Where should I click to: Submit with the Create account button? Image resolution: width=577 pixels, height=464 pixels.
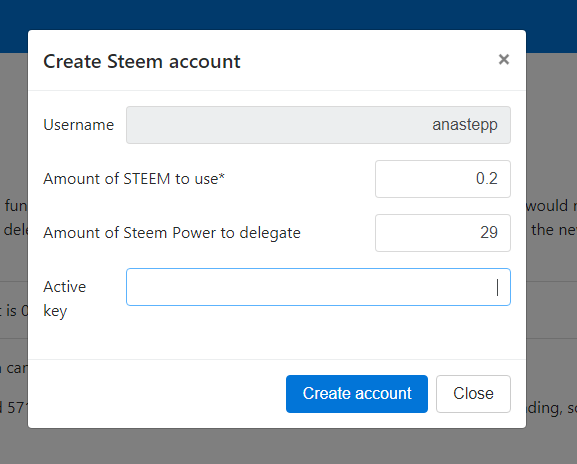357,394
